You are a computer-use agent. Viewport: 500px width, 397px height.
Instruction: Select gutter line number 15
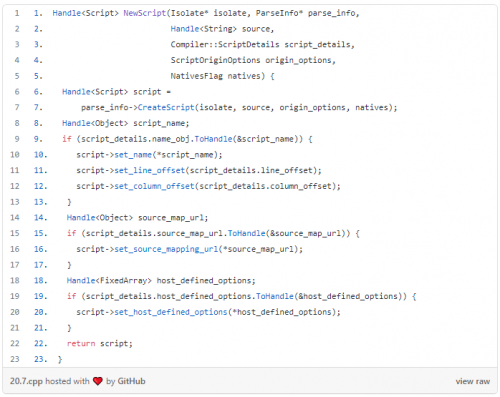click(x=15, y=233)
